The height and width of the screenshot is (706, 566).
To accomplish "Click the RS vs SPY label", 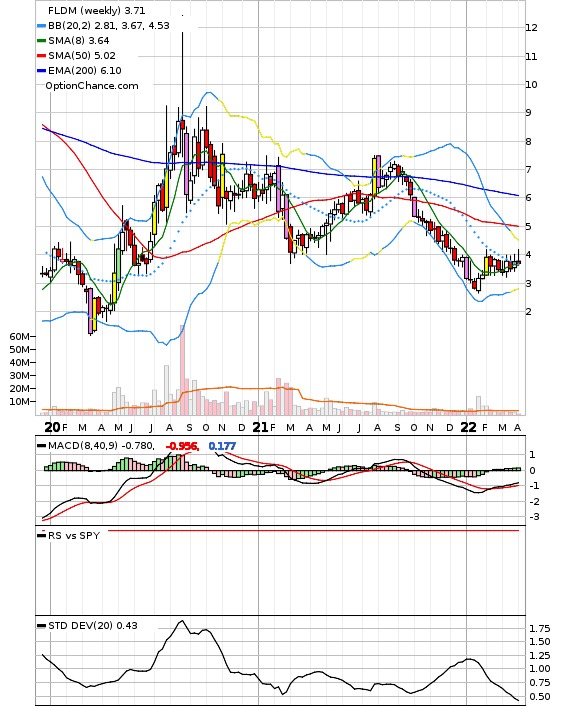I will point(73,535).
